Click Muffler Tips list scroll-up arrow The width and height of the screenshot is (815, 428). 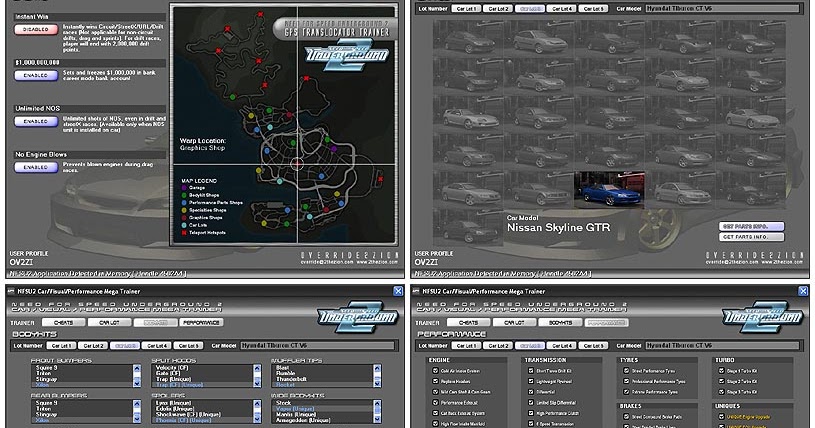377,368
